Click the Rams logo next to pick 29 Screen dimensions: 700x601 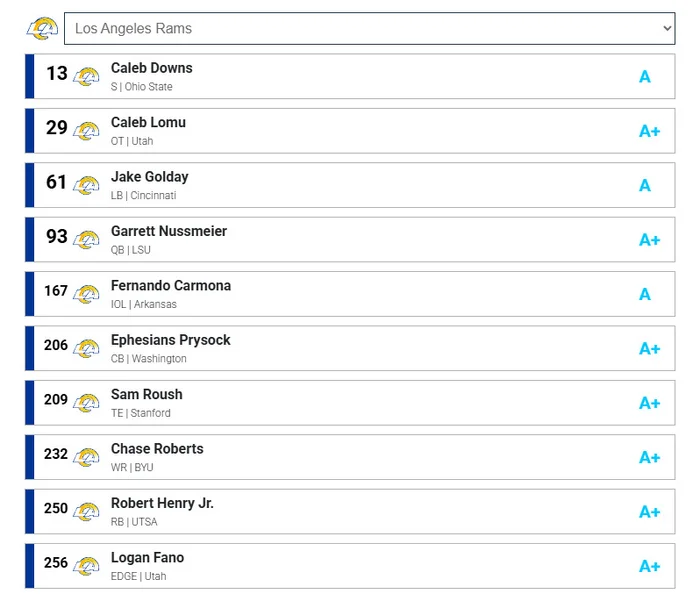click(87, 131)
